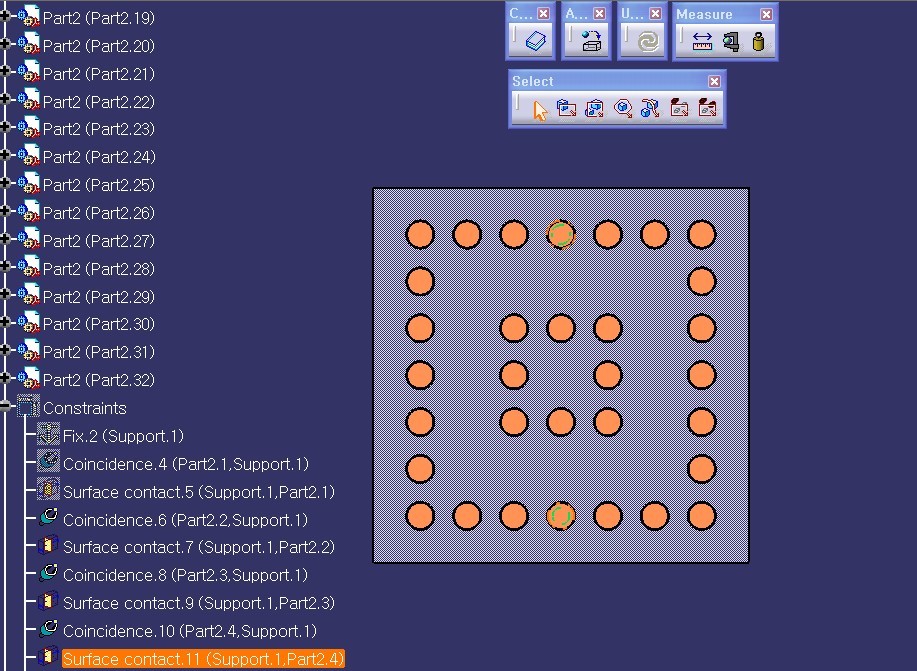This screenshot has width=917, height=671.
Task: Expand the Part2 (Part2.20) tree node
Action: pyautogui.click(x=5, y=43)
